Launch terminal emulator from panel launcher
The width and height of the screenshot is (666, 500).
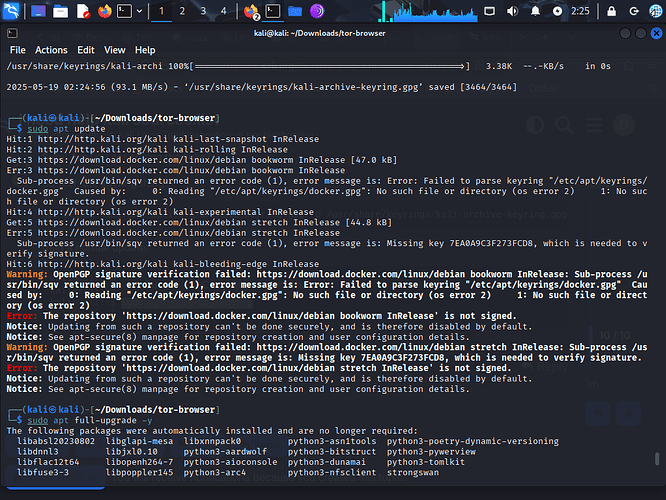tap(124, 11)
